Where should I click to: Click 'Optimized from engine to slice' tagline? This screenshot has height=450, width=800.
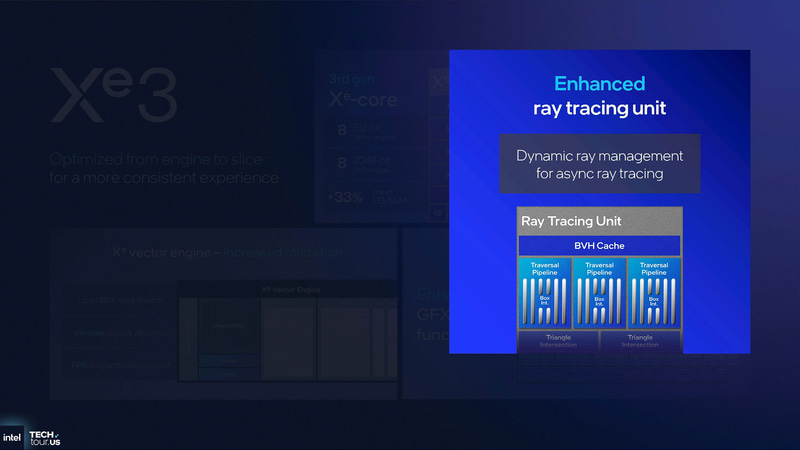tap(156, 159)
